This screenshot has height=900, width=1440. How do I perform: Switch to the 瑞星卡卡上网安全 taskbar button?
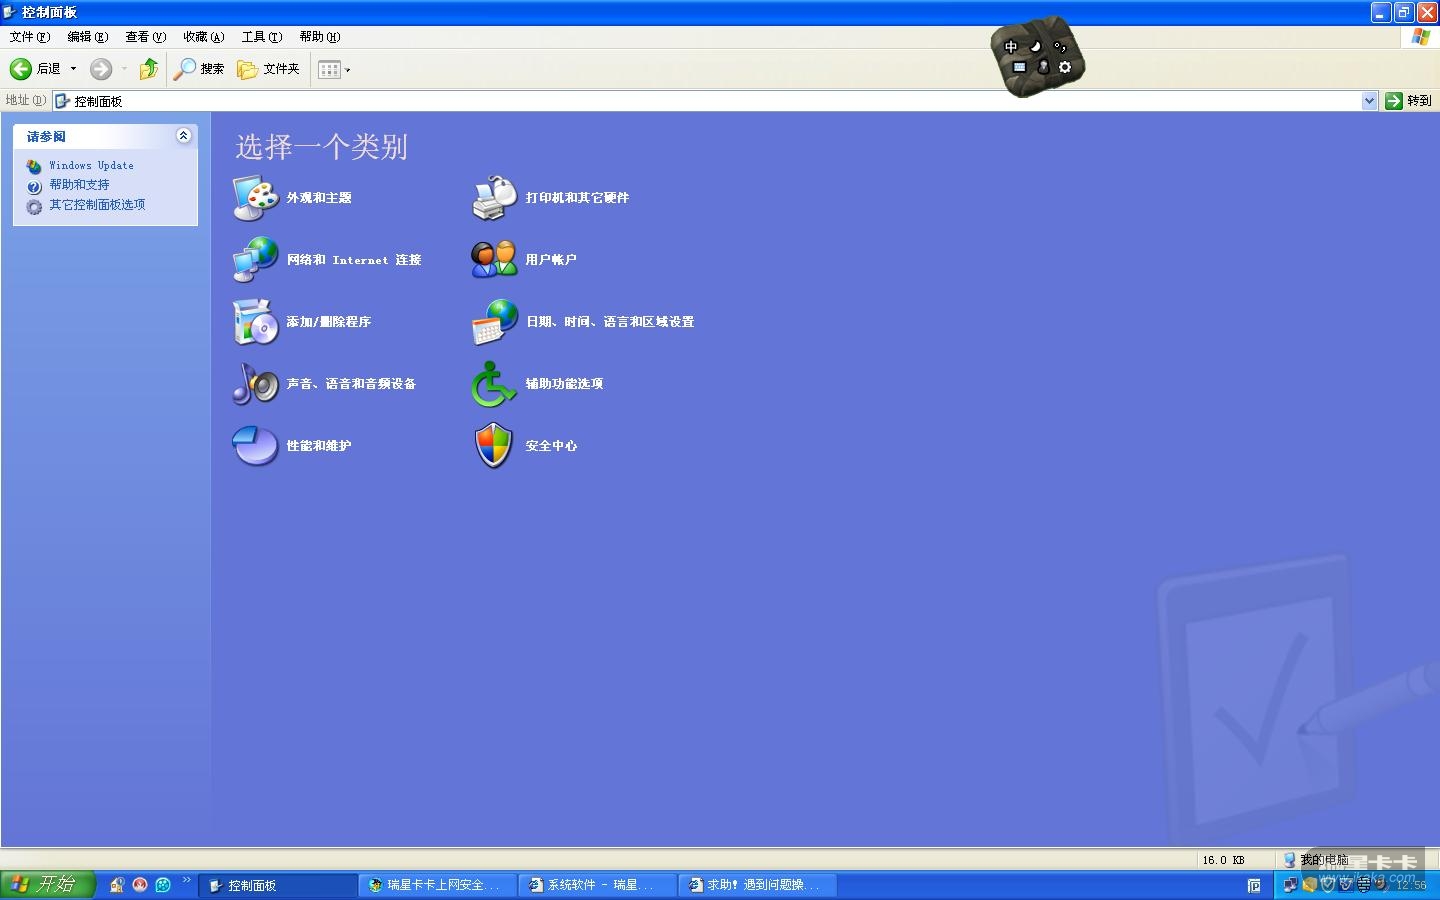[438, 885]
